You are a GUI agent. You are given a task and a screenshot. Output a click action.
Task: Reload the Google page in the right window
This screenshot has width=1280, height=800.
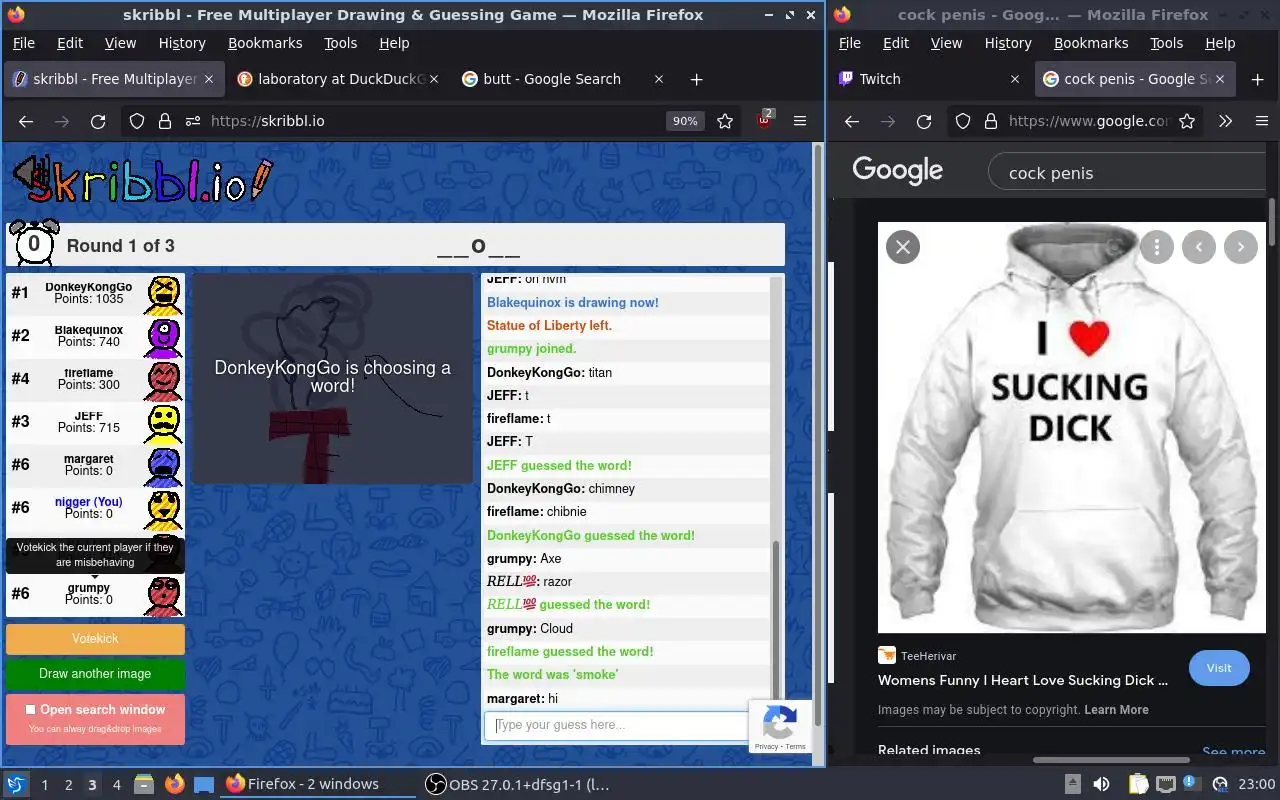click(x=924, y=121)
